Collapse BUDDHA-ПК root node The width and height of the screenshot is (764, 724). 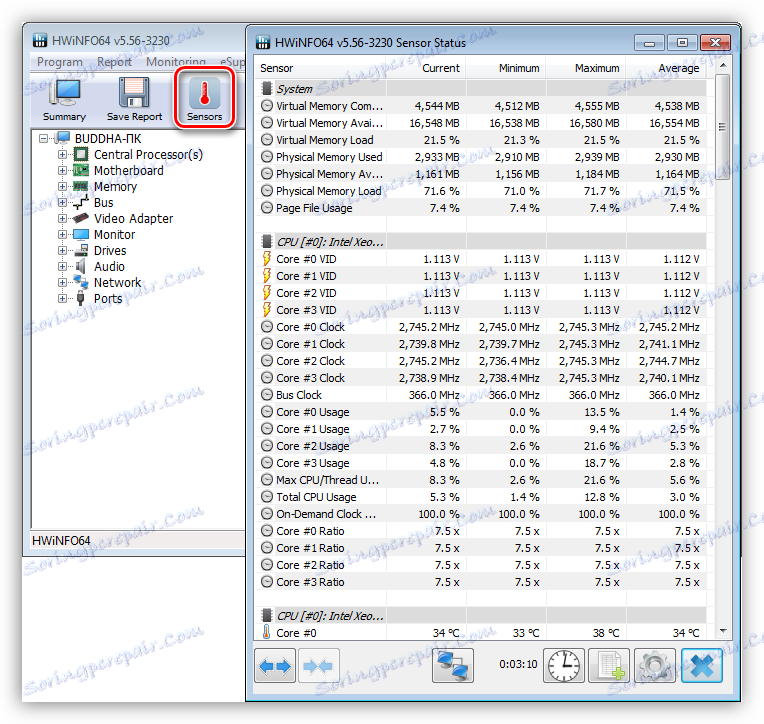[x=44, y=138]
